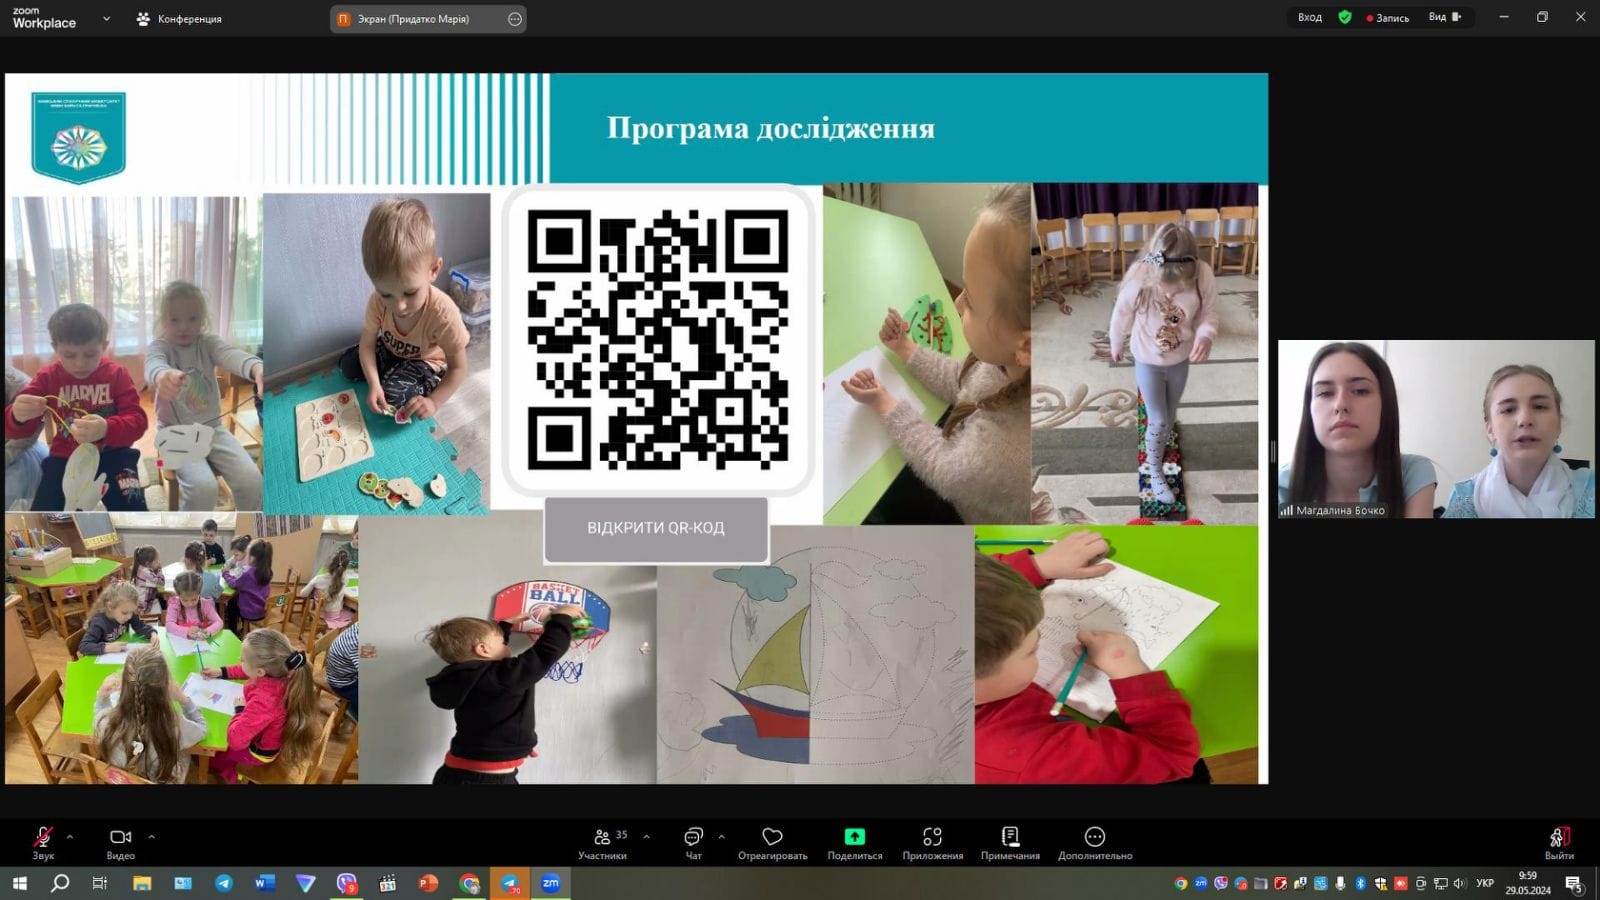
Task: Open Windows taskbar search
Action: 60,883
